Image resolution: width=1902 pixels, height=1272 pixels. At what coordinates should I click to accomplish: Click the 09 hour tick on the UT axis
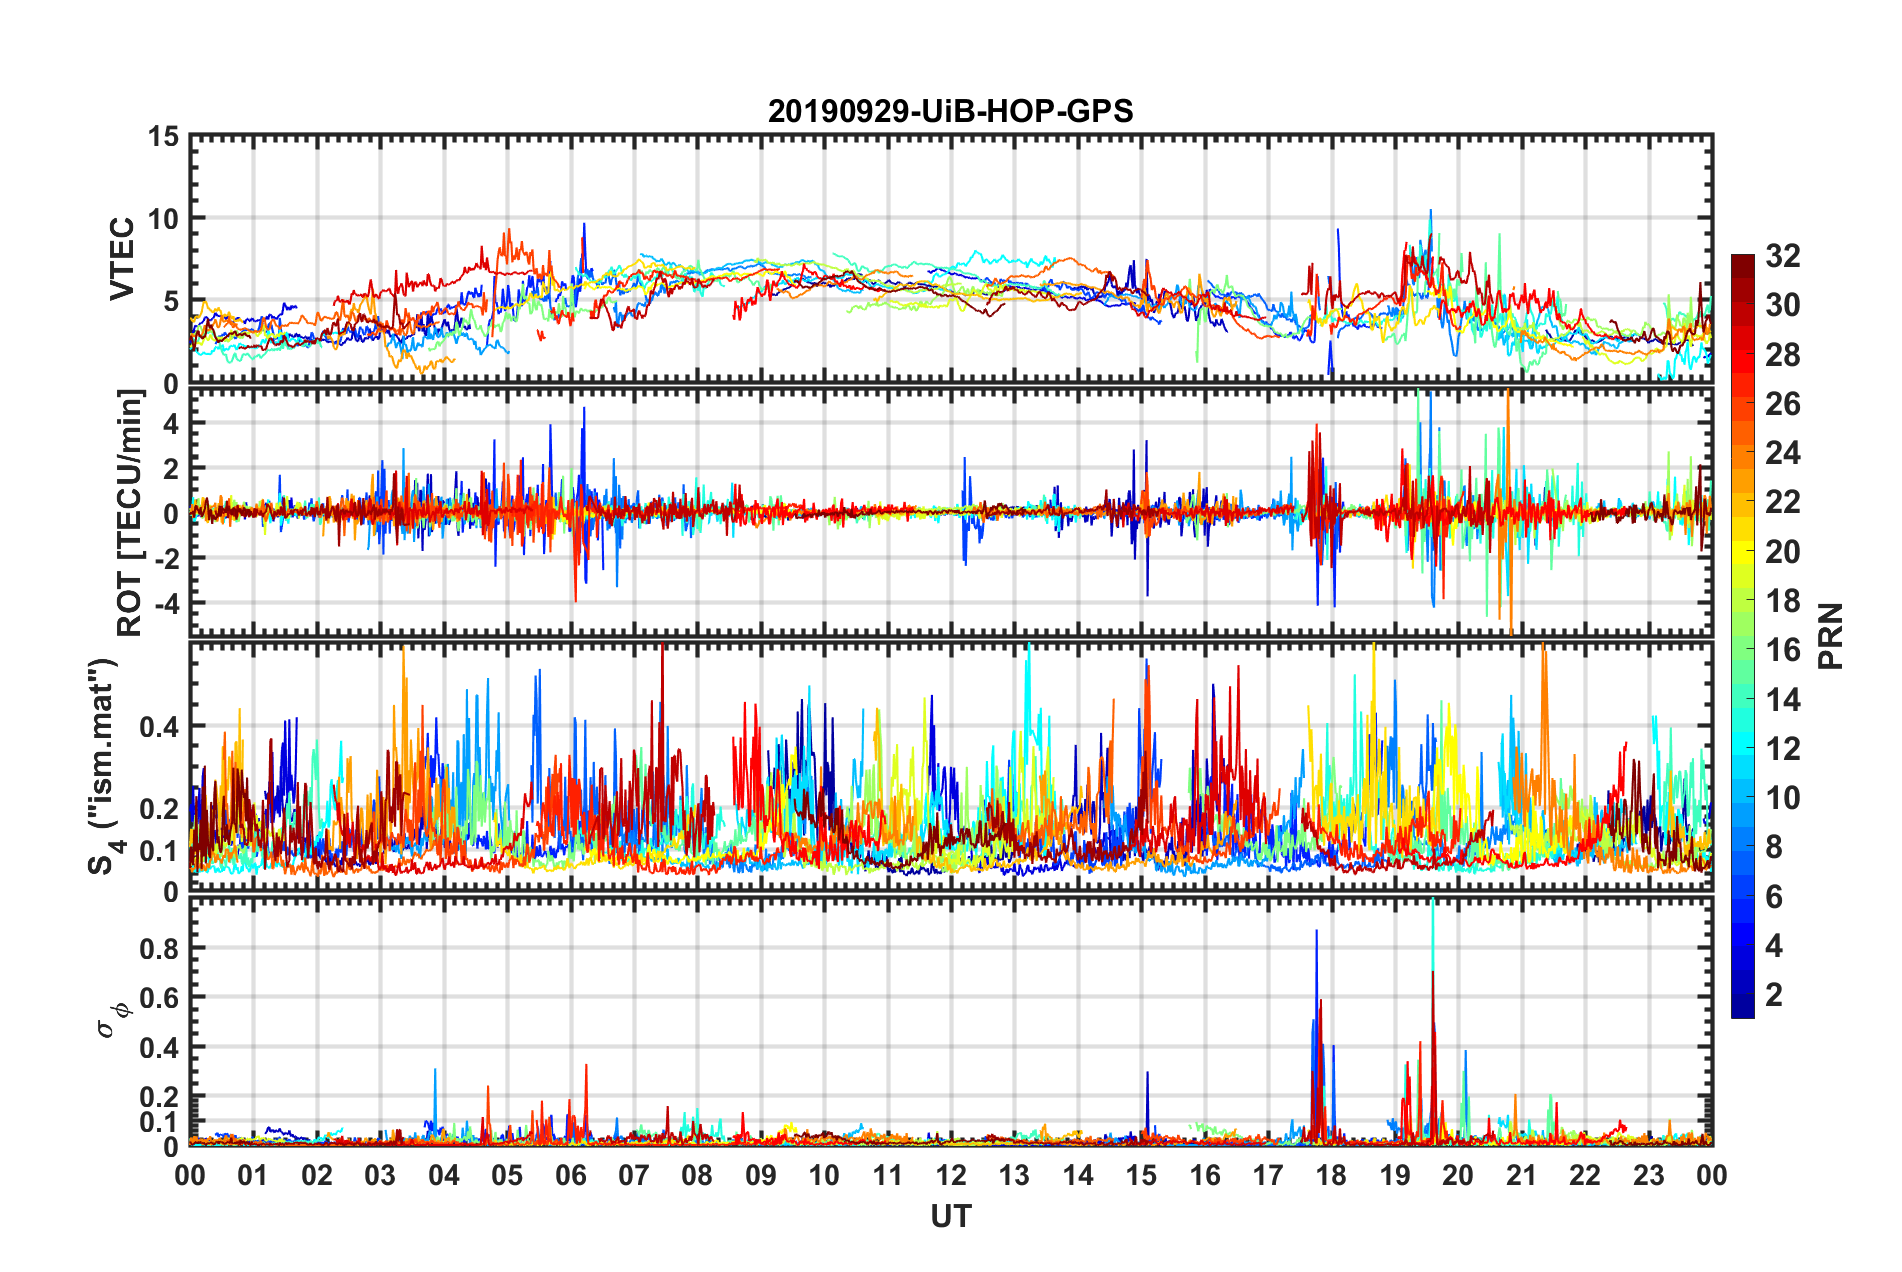(761, 1175)
